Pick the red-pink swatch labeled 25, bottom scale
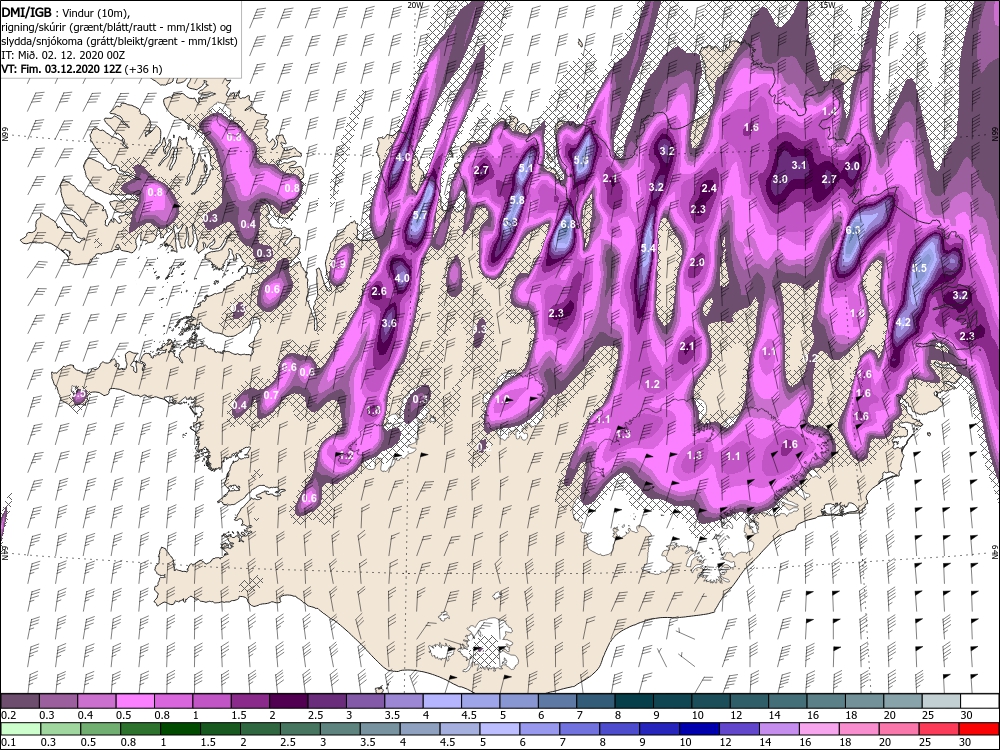The height and width of the screenshot is (750, 1000). point(939,730)
